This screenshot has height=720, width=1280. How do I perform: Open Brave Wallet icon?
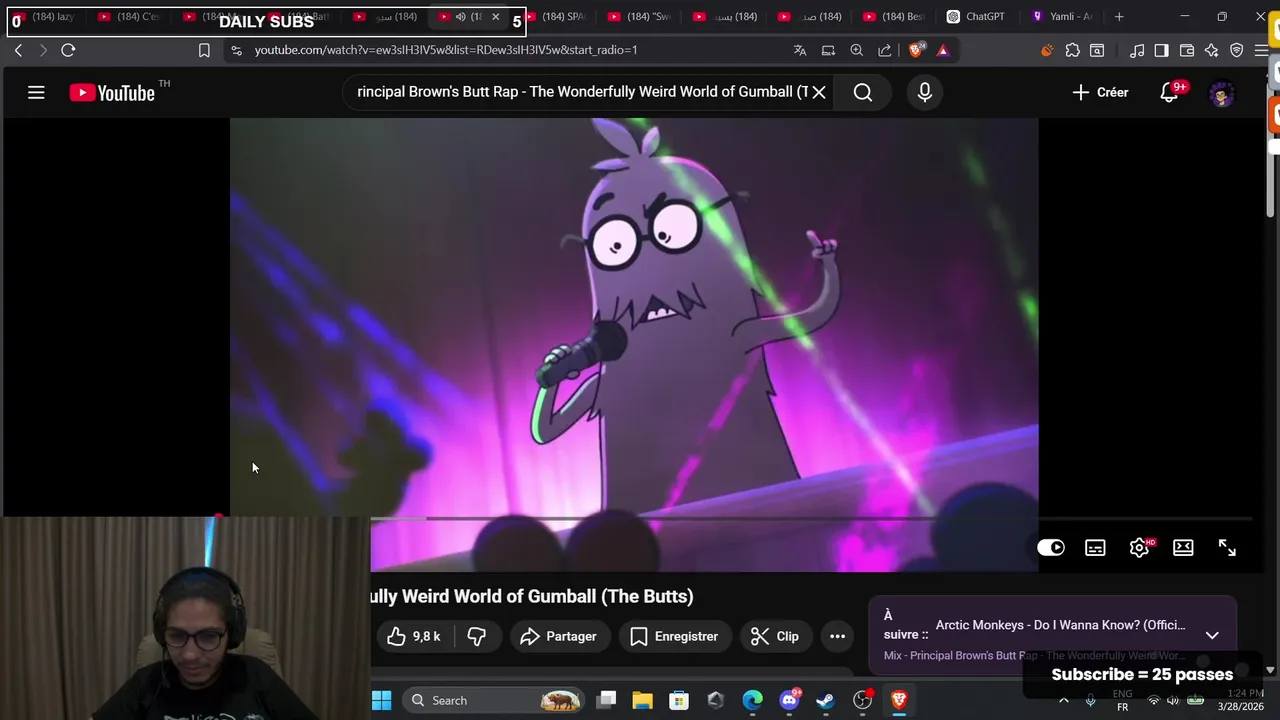1187,50
